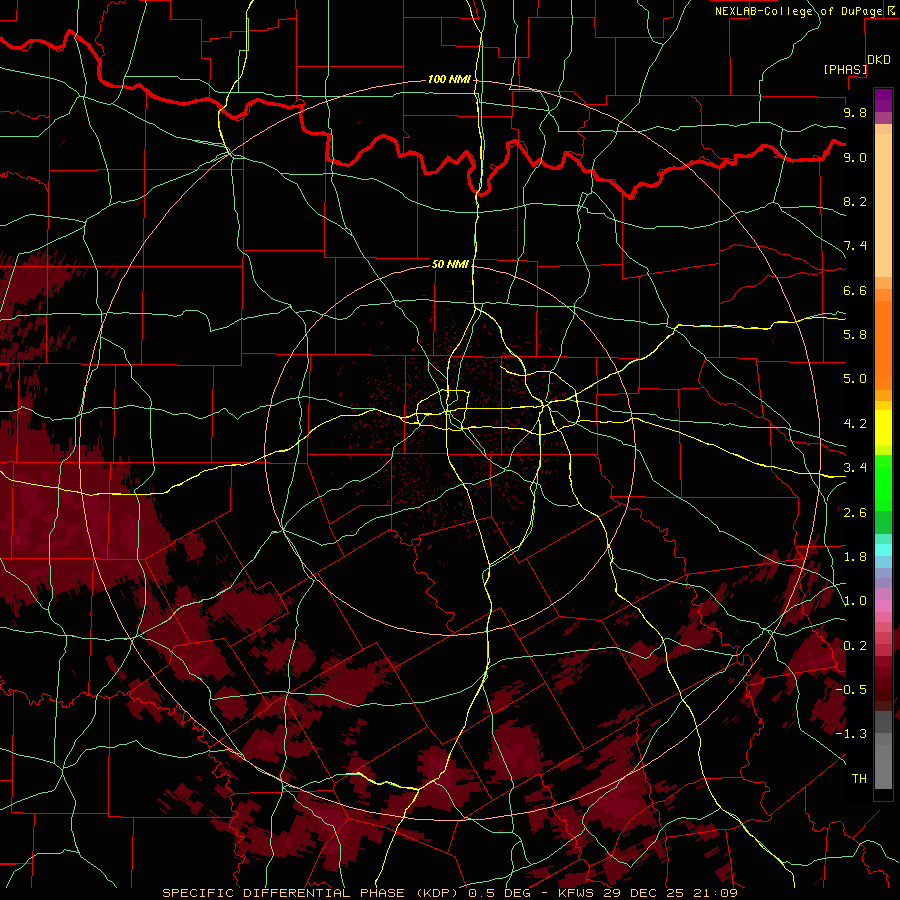Select the 100 NMI range ring label
The width and height of the screenshot is (900, 900).
[x=449, y=79]
